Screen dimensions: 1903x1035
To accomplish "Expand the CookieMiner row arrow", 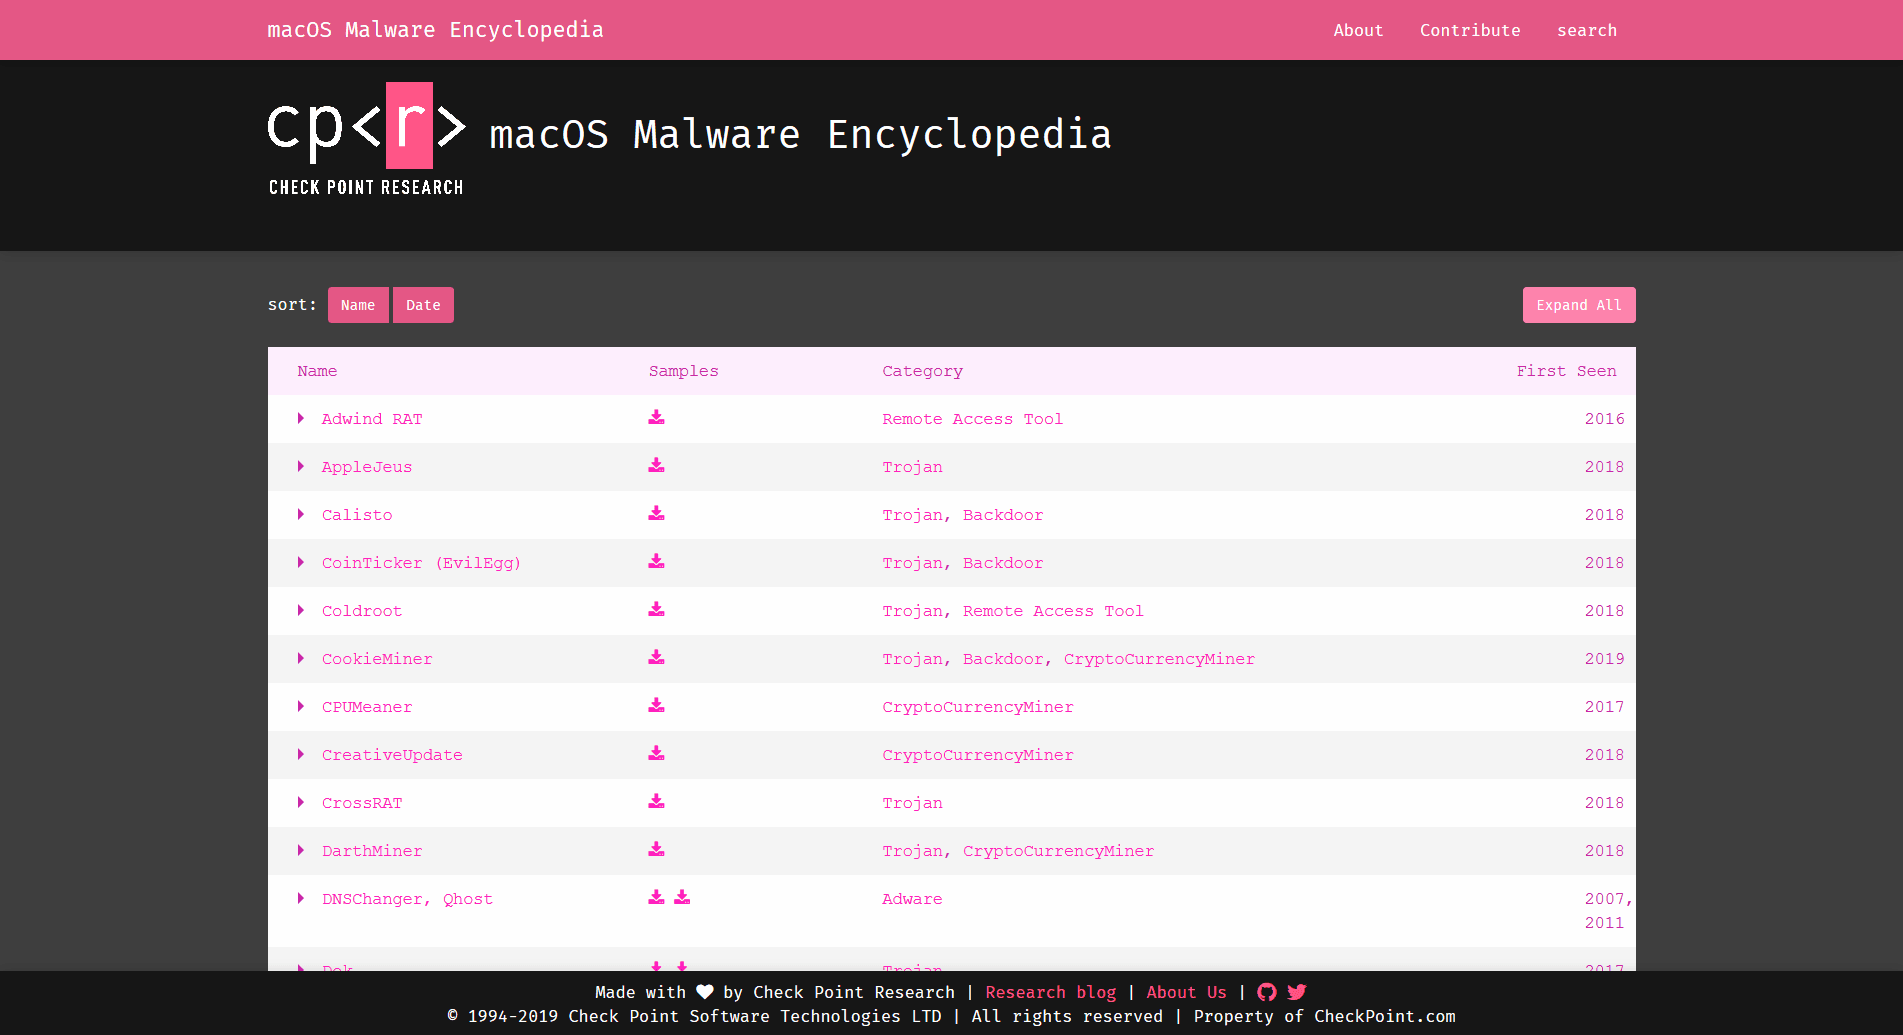I will click(300, 658).
